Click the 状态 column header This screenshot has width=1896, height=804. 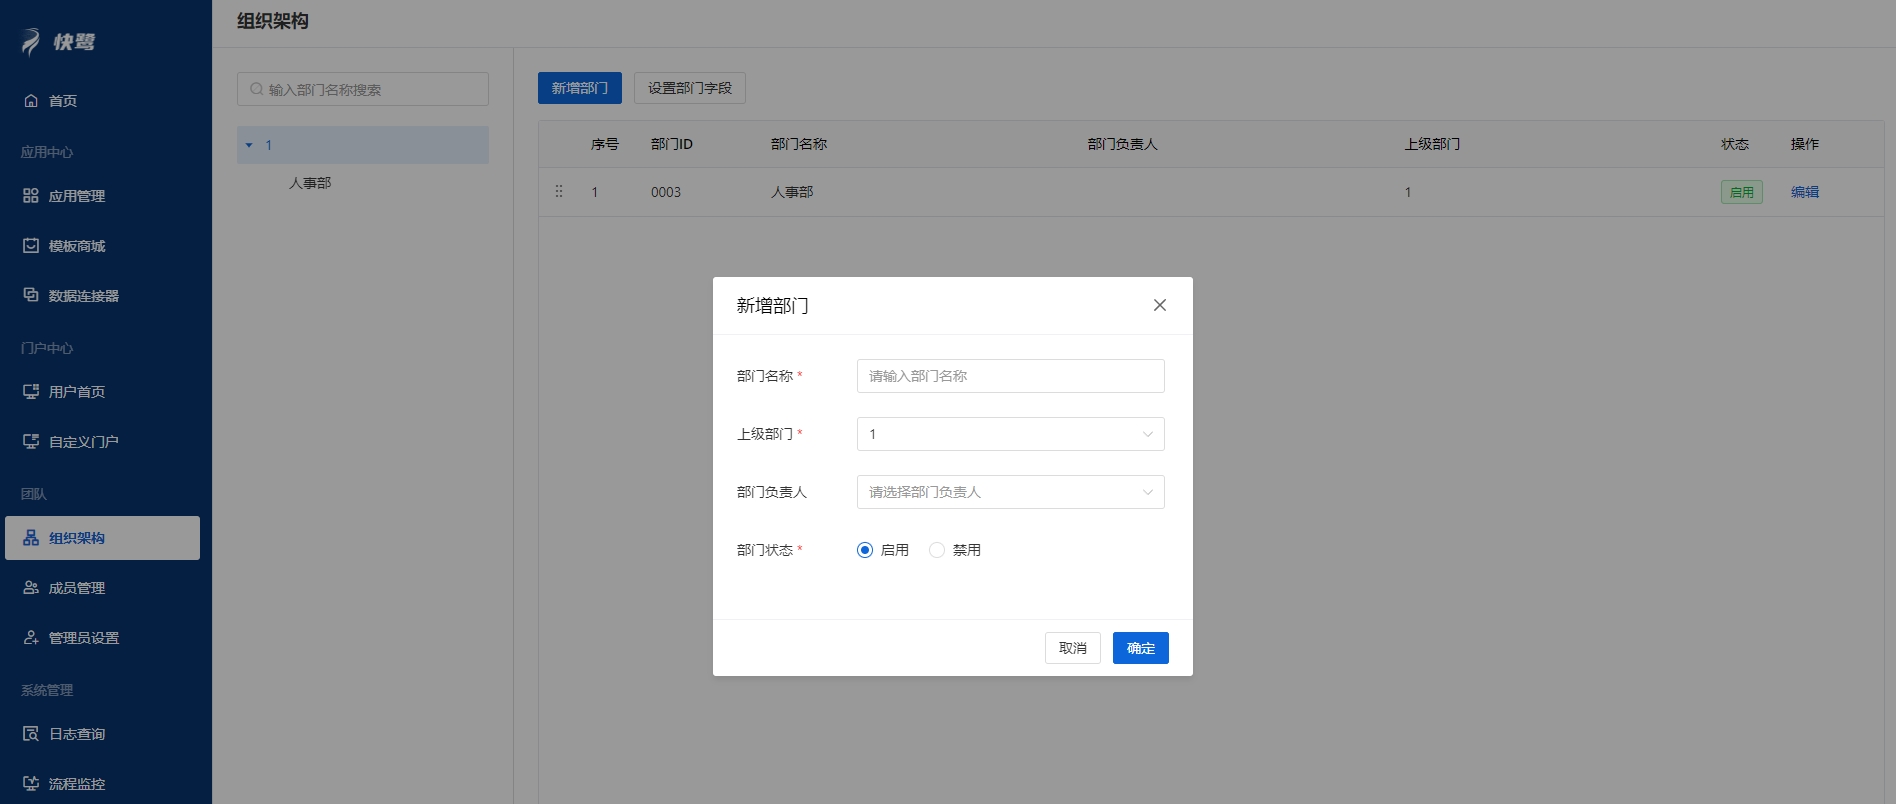[x=1735, y=144]
